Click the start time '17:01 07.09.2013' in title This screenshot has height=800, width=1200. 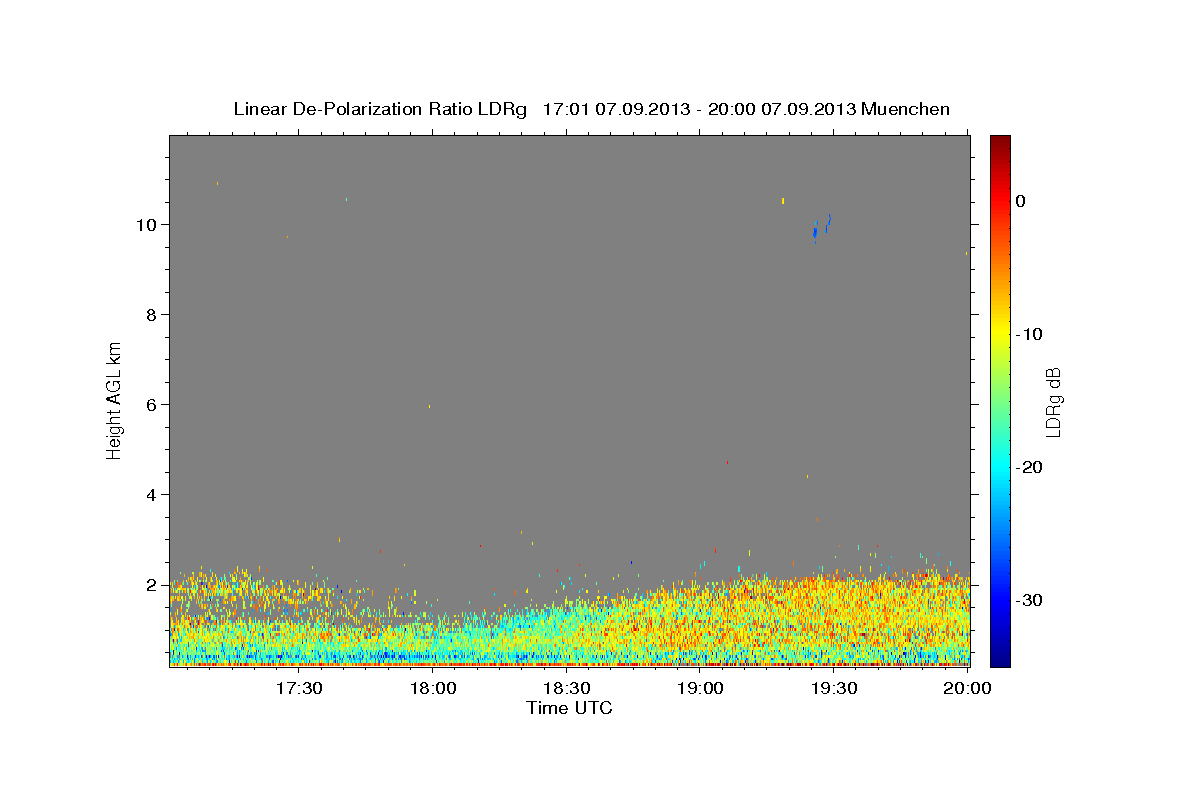coord(616,109)
